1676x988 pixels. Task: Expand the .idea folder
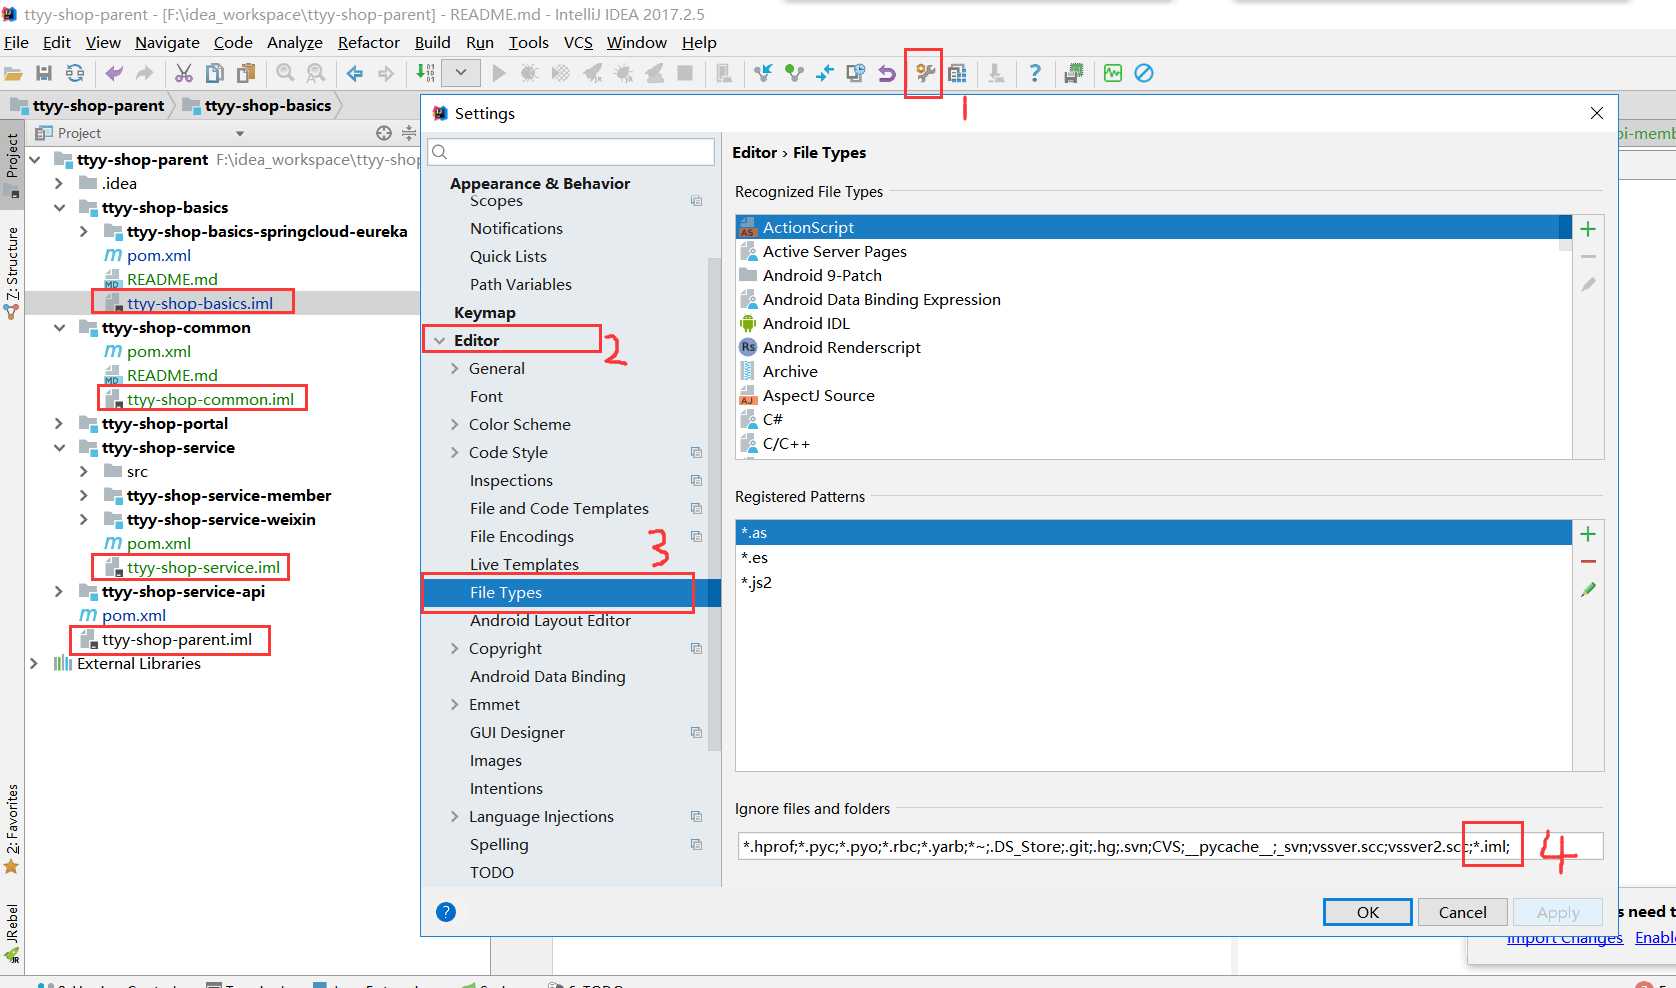pyautogui.click(x=59, y=183)
